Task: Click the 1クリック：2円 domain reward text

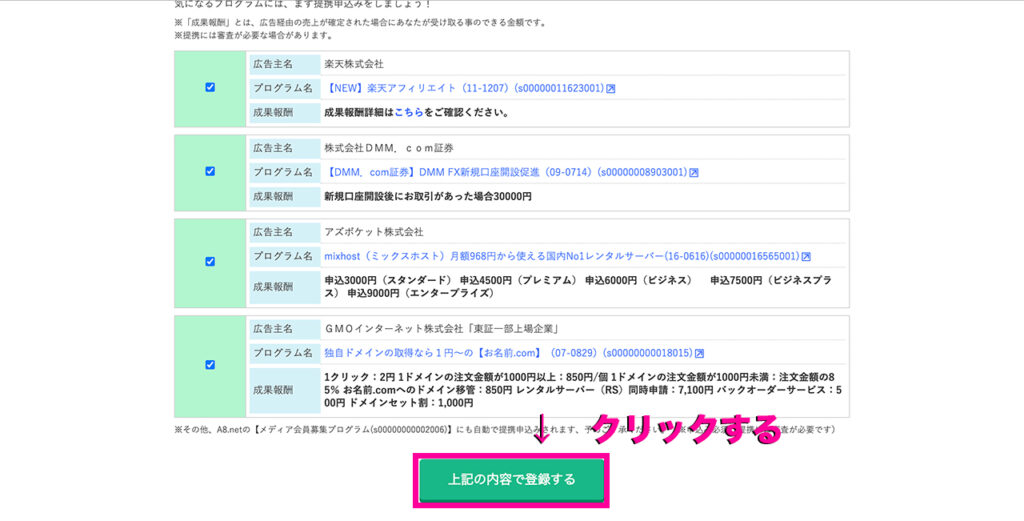Action: tap(359, 377)
